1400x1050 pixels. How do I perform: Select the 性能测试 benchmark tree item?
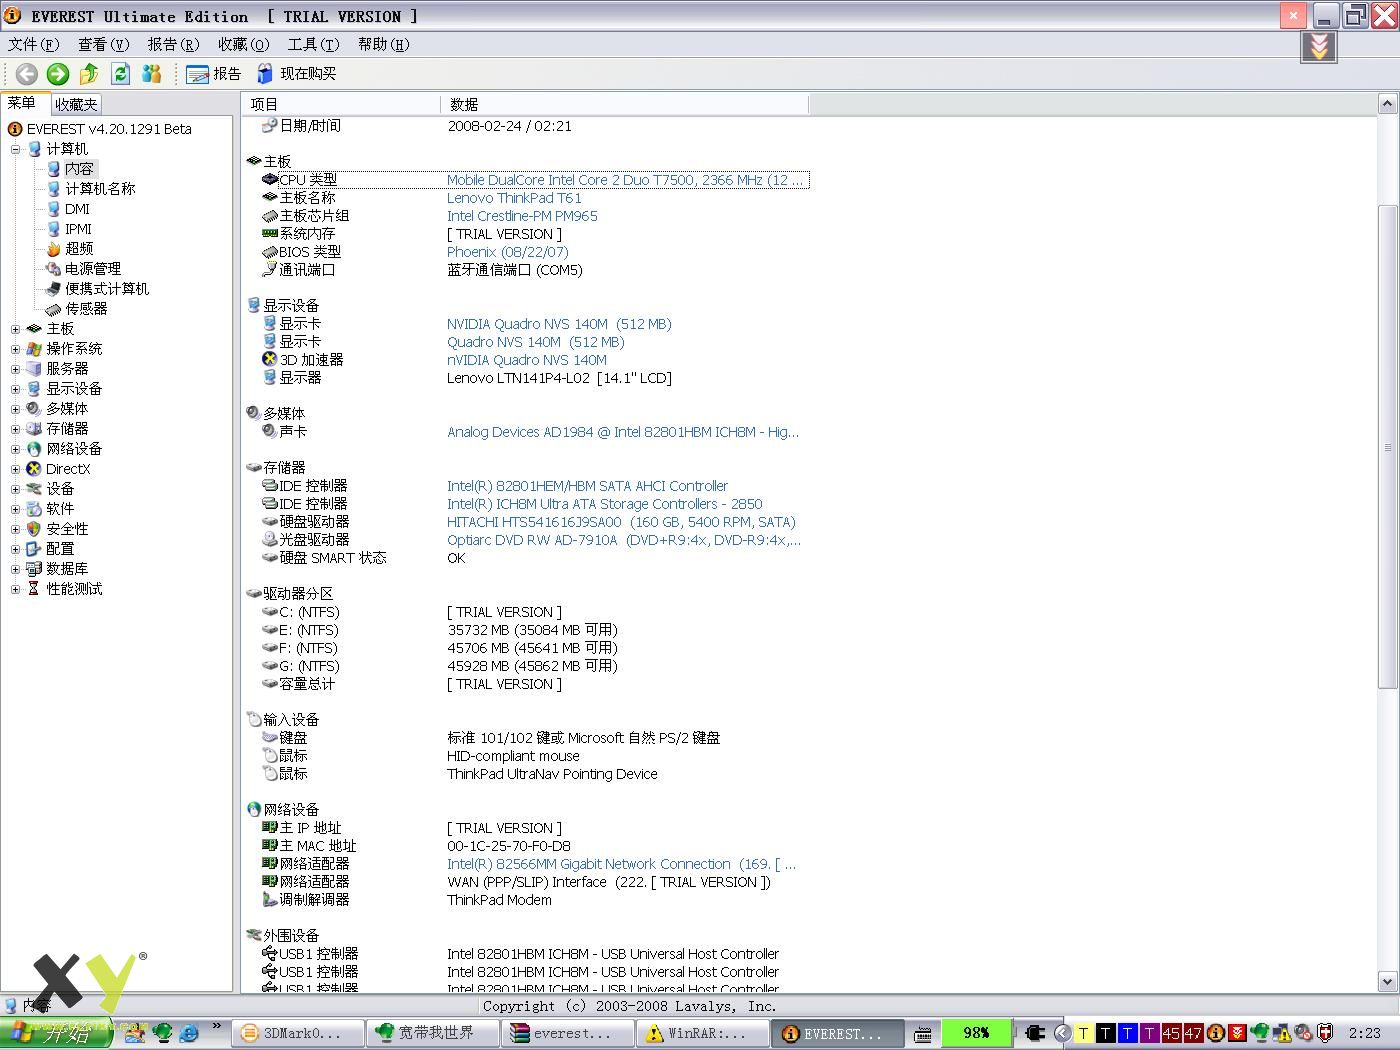coord(74,589)
